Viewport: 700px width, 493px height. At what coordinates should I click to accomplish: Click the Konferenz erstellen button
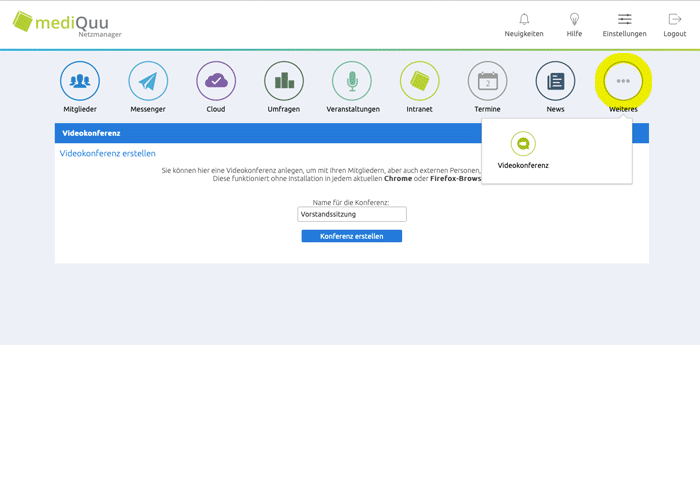coord(352,236)
